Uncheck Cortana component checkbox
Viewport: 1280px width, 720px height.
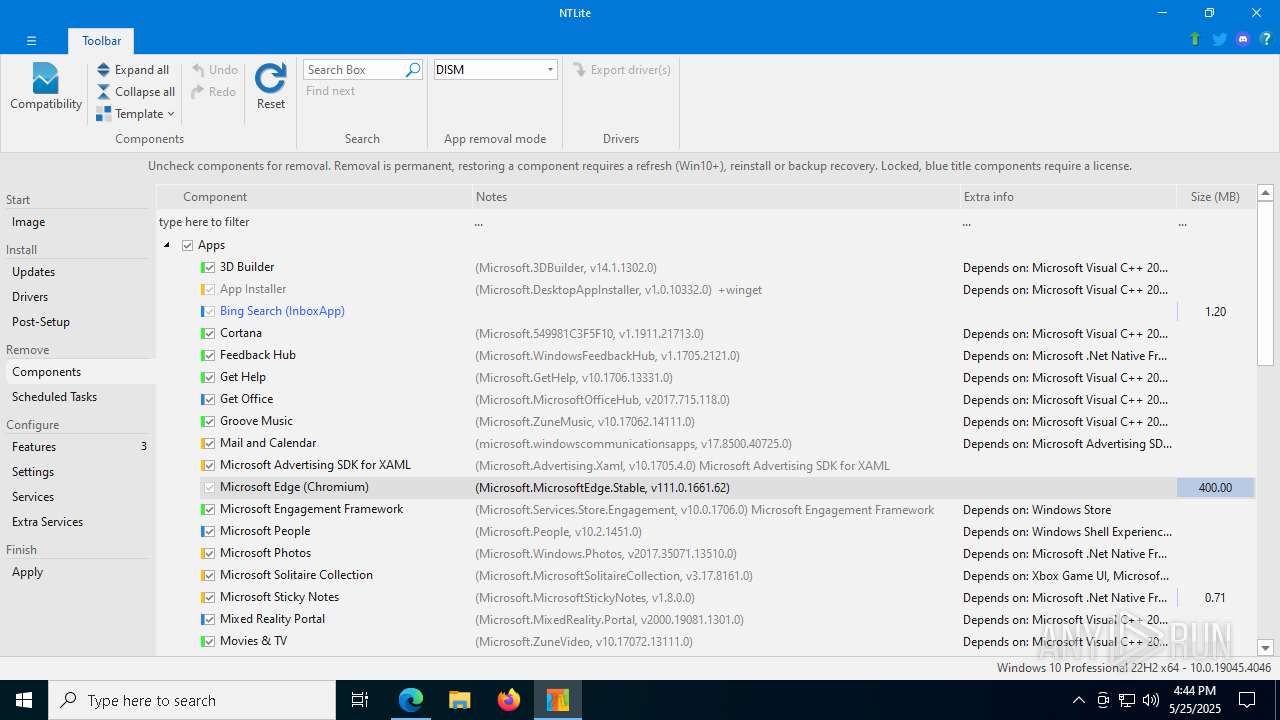point(208,333)
